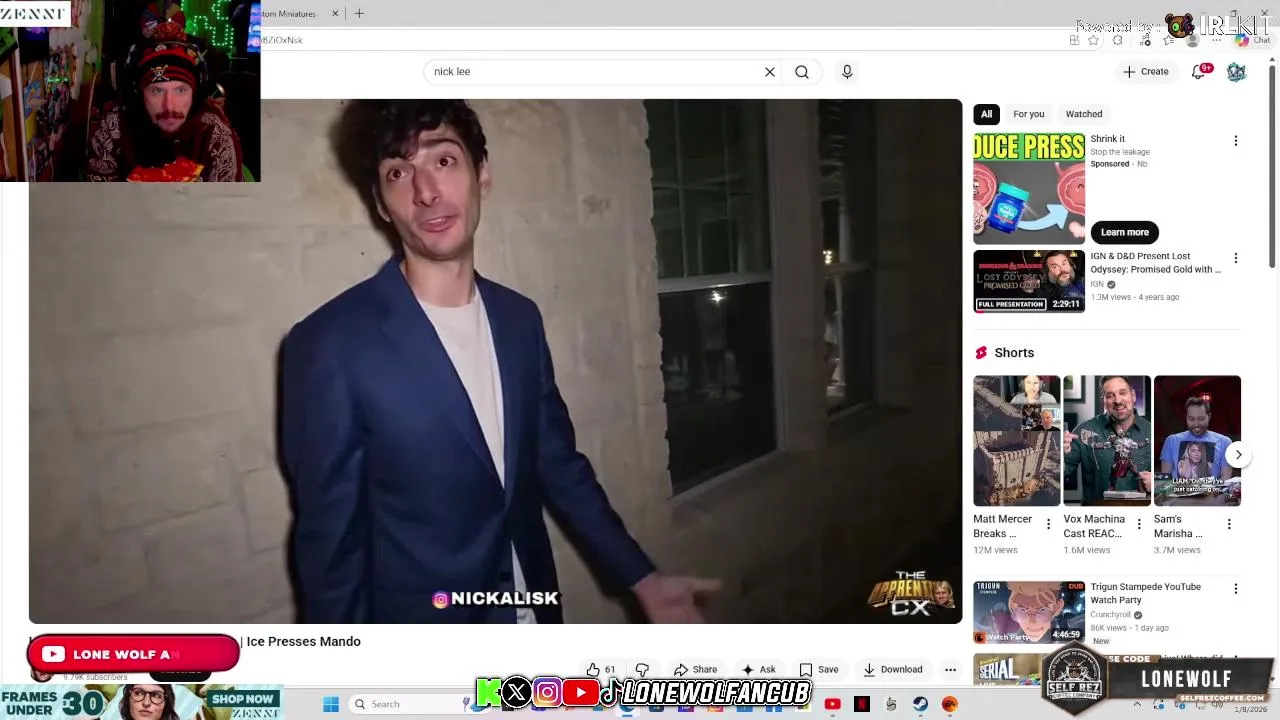Download the current video
This screenshot has height=720, width=1280.
(893, 670)
